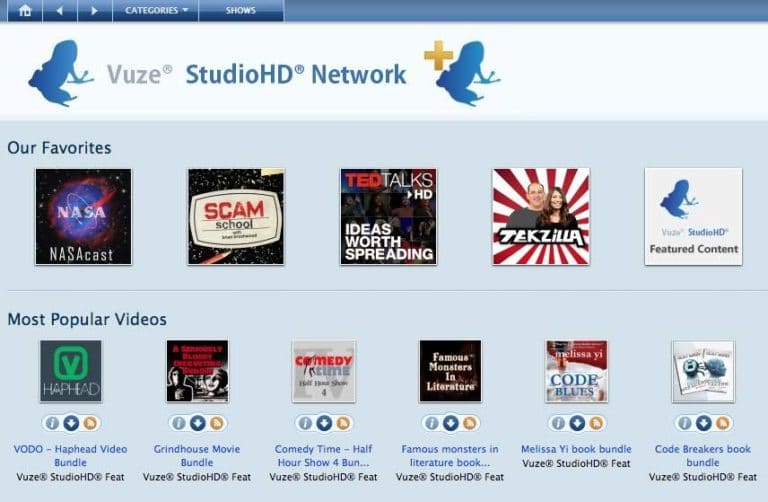
Task: Open the Scam School favorite
Action: pyautogui.click(x=235, y=216)
